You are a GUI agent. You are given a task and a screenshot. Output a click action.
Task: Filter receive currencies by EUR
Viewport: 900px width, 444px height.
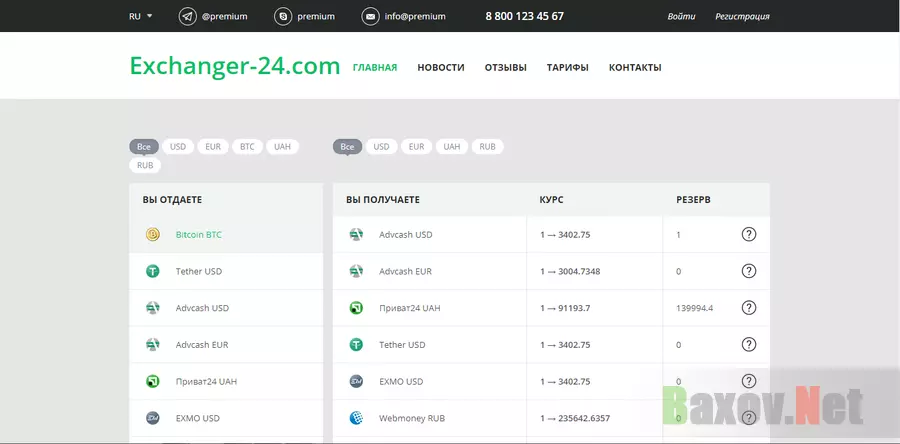[x=417, y=147]
